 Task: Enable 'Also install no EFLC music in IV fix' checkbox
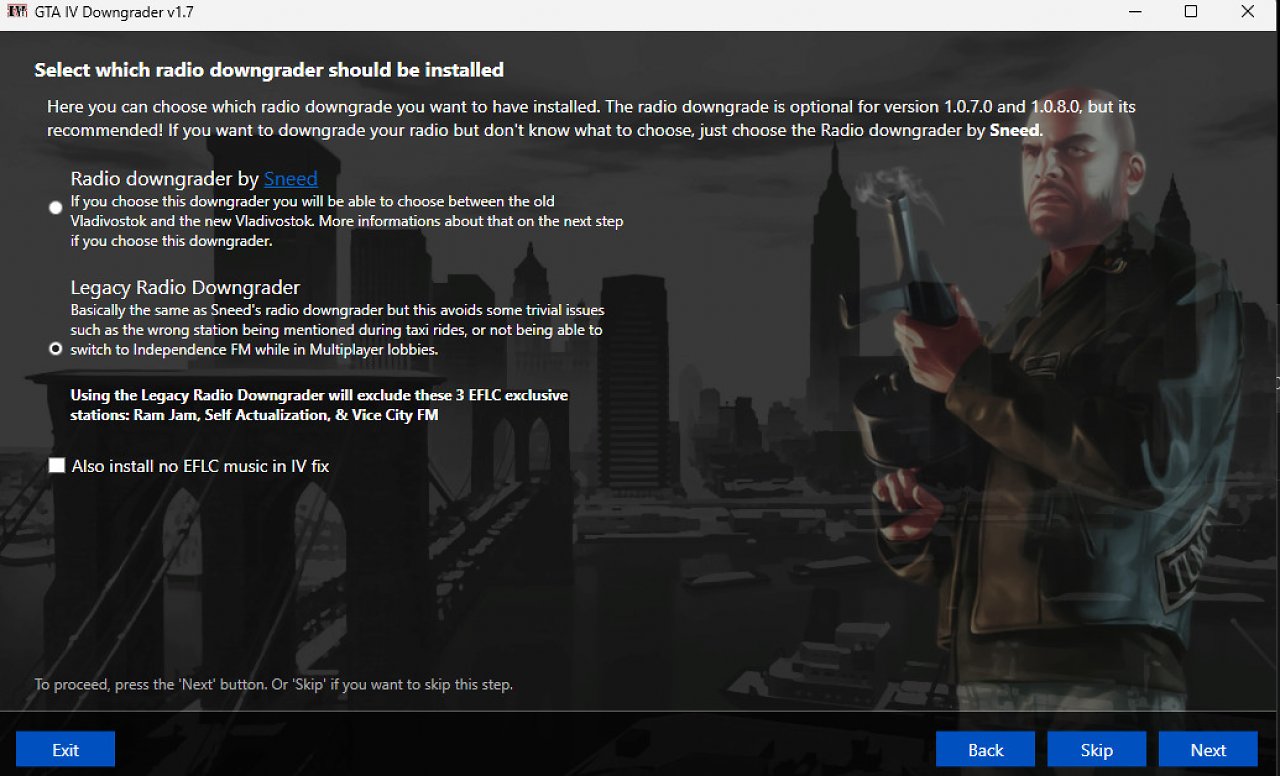[x=57, y=466]
